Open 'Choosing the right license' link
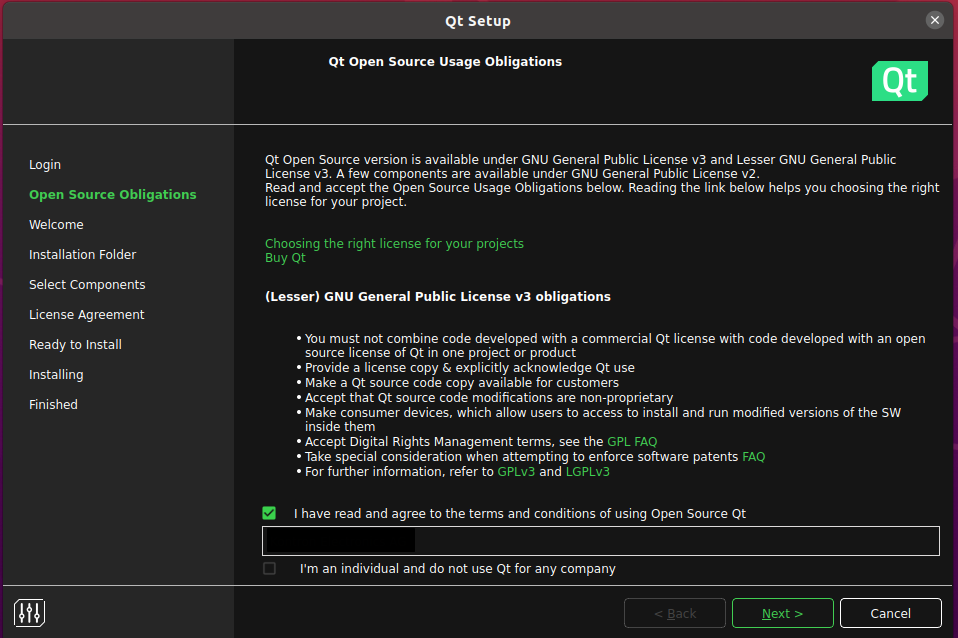958x638 pixels. click(x=394, y=243)
